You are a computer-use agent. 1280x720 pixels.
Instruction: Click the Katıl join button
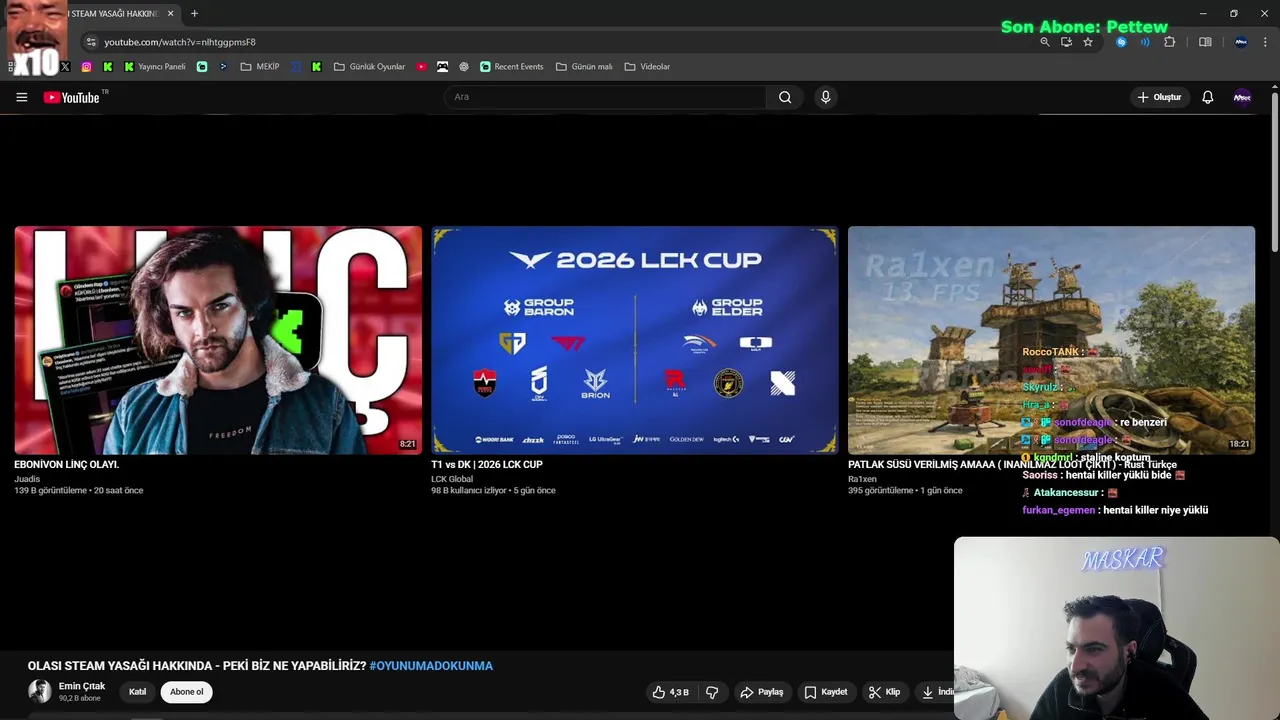click(138, 692)
